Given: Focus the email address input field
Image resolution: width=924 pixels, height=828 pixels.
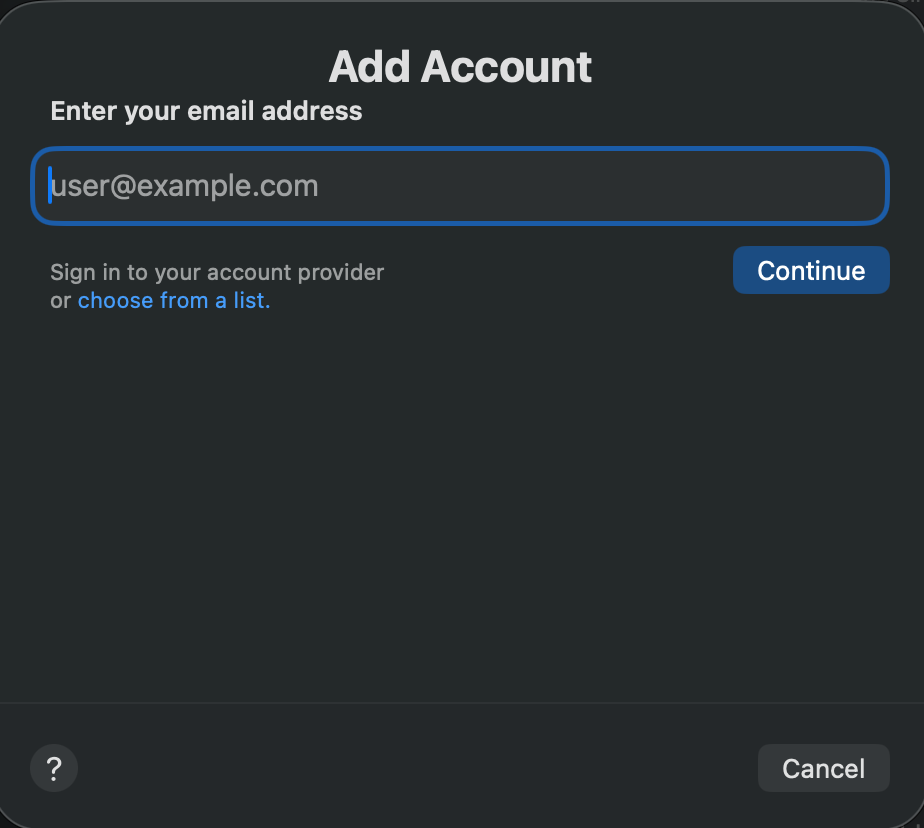Looking at the screenshot, I should pyautogui.click(x=460, y=186).
